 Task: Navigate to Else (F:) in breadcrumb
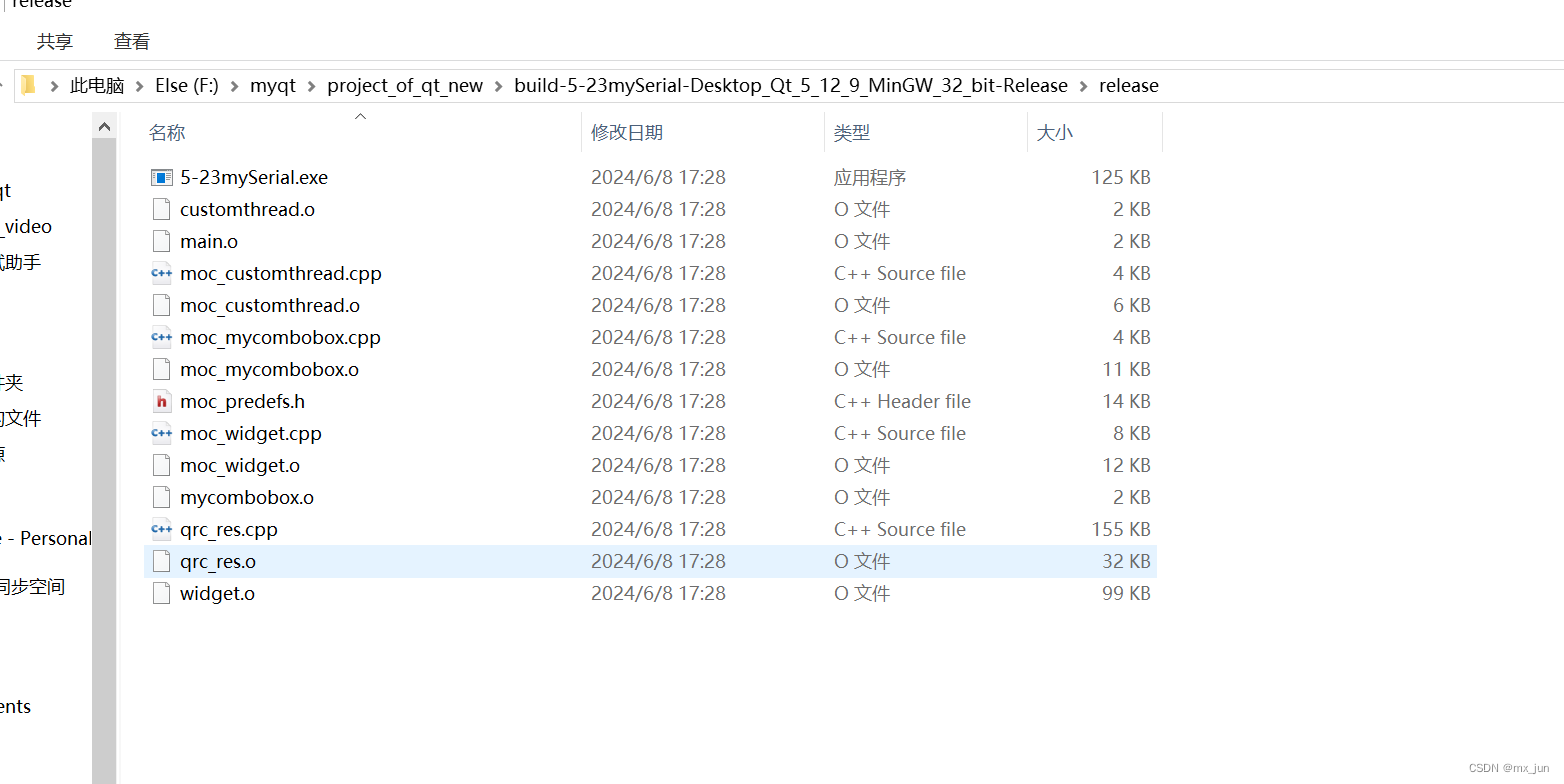[187, 86]
